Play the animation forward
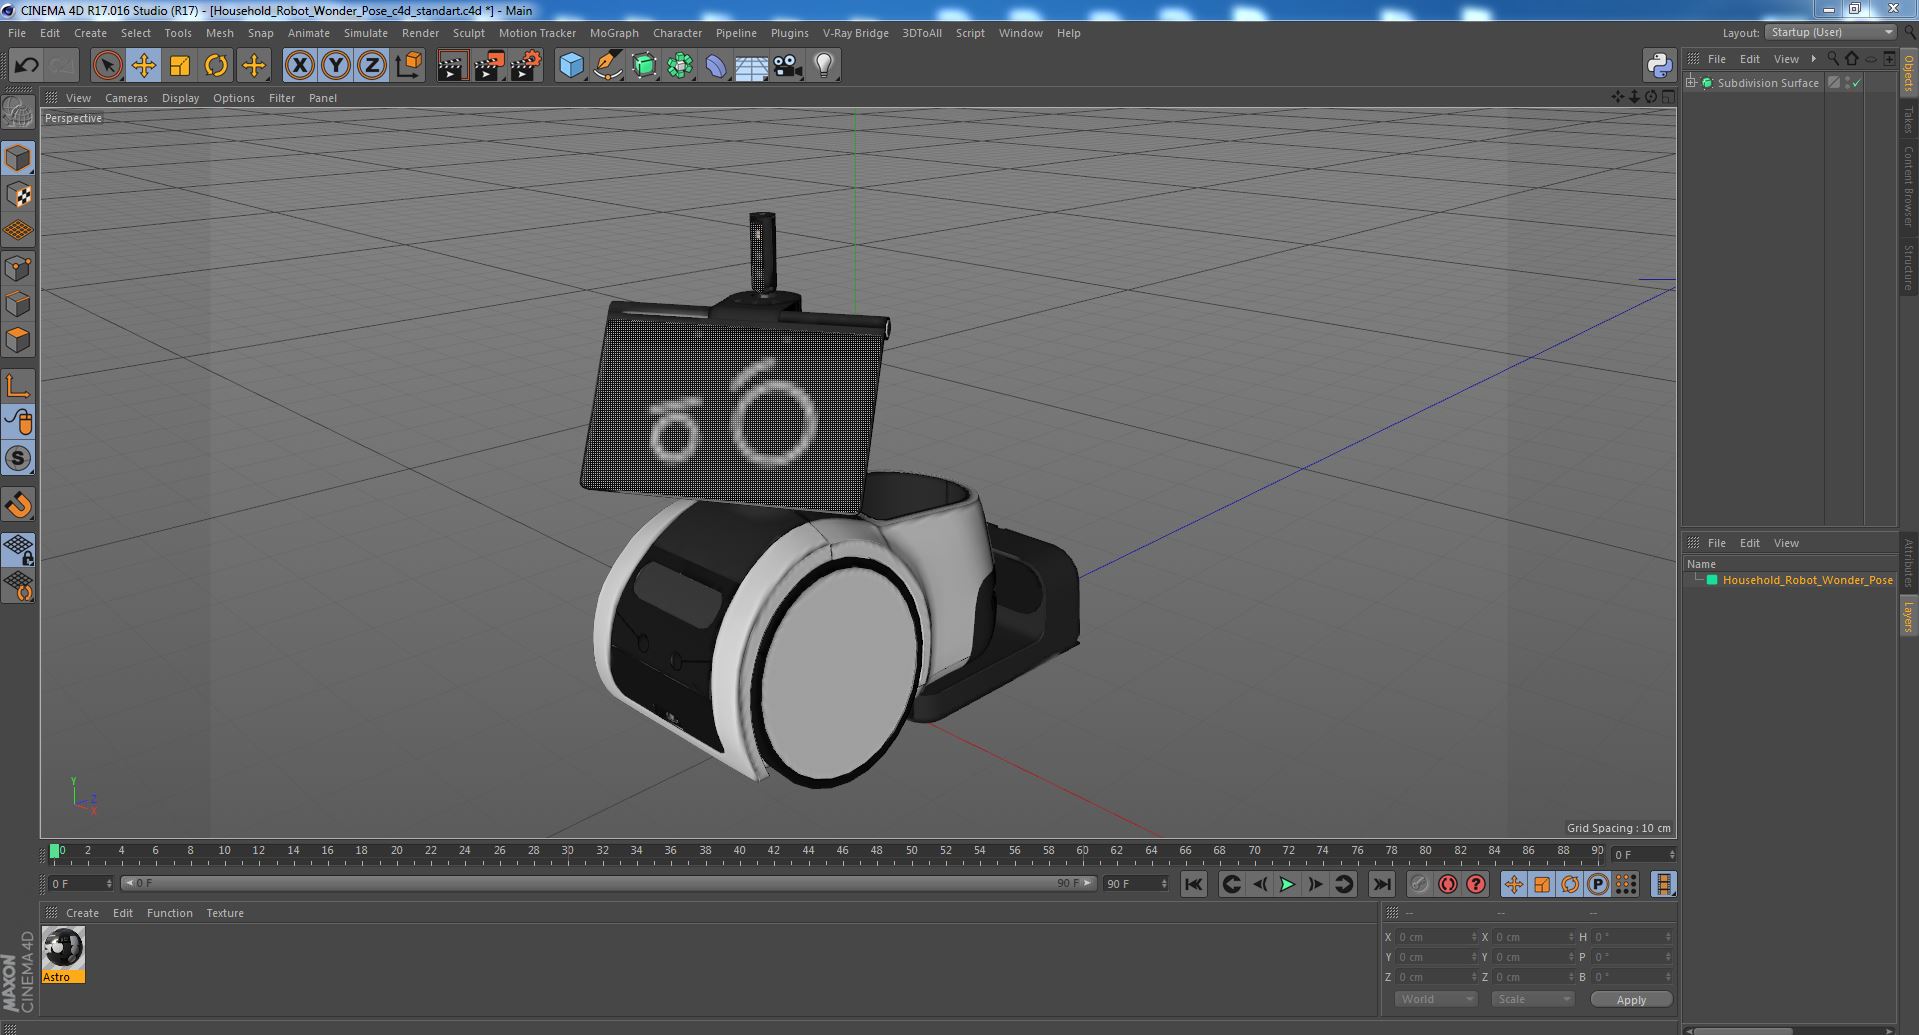 (1287, 884)
